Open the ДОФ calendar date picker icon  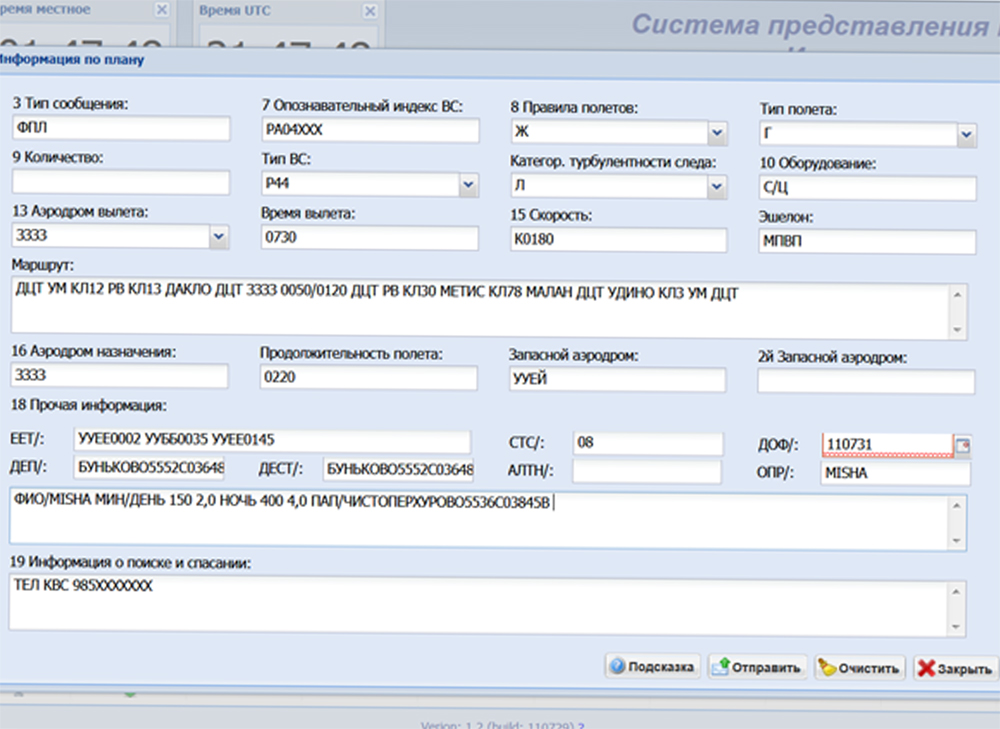963,446
